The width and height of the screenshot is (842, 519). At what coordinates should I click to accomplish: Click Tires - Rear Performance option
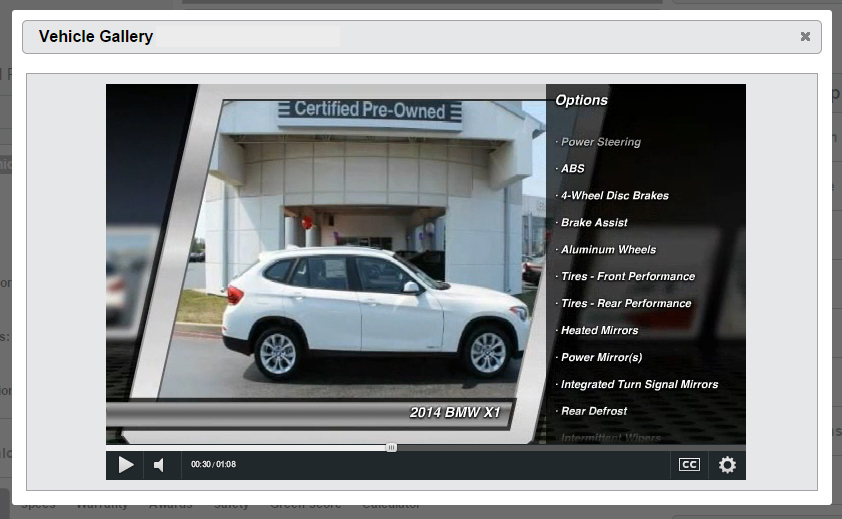(x=626, y=304)
